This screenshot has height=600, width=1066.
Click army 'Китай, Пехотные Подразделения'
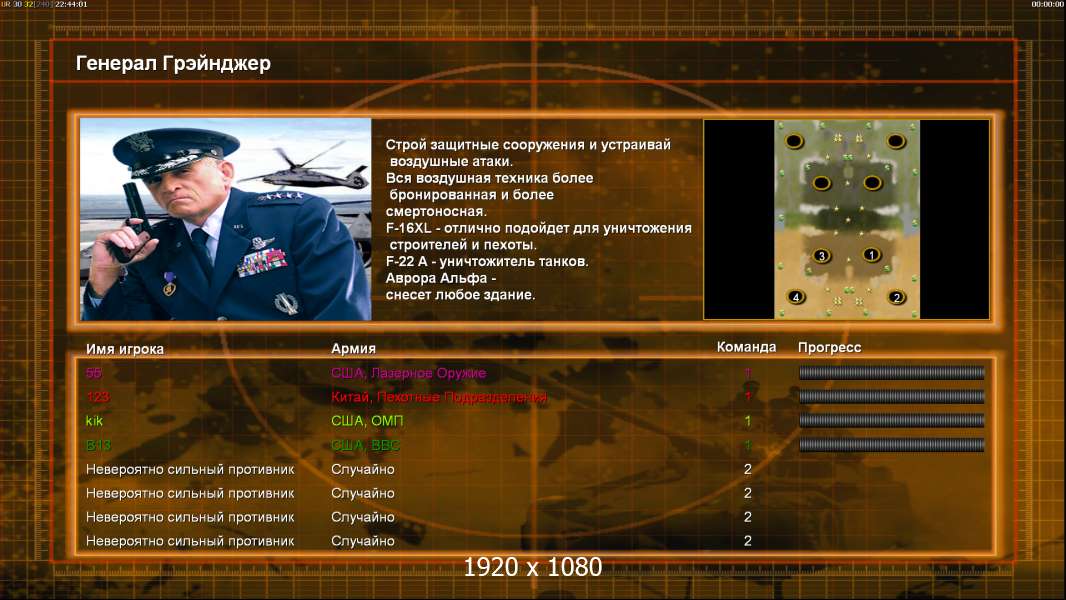pos(439,396)
